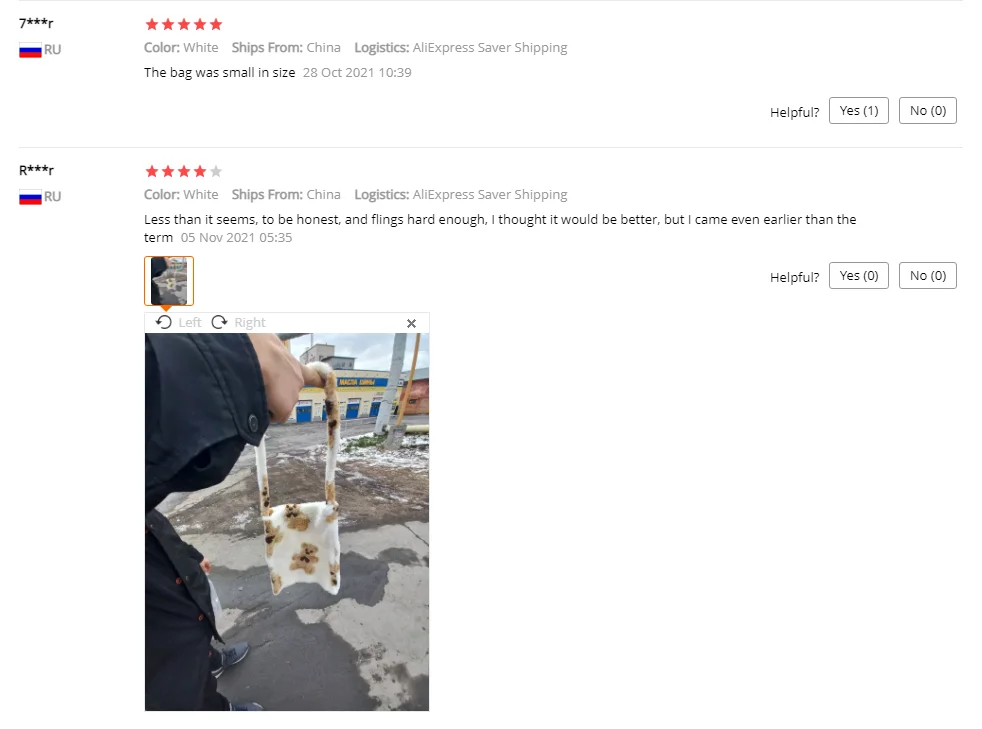Click username 7***r
Image resolution: width=982 pixels, height=729 pixels.
(36, 23)
